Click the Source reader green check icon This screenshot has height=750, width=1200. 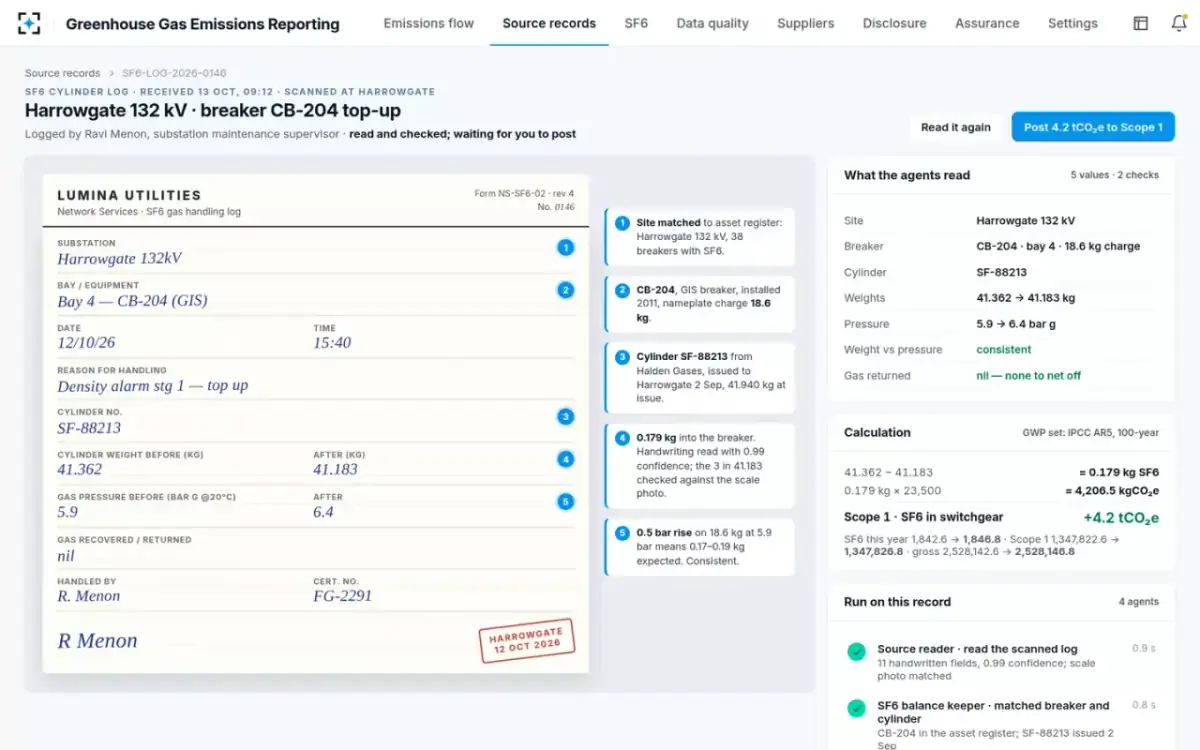[x=856, y=652]
